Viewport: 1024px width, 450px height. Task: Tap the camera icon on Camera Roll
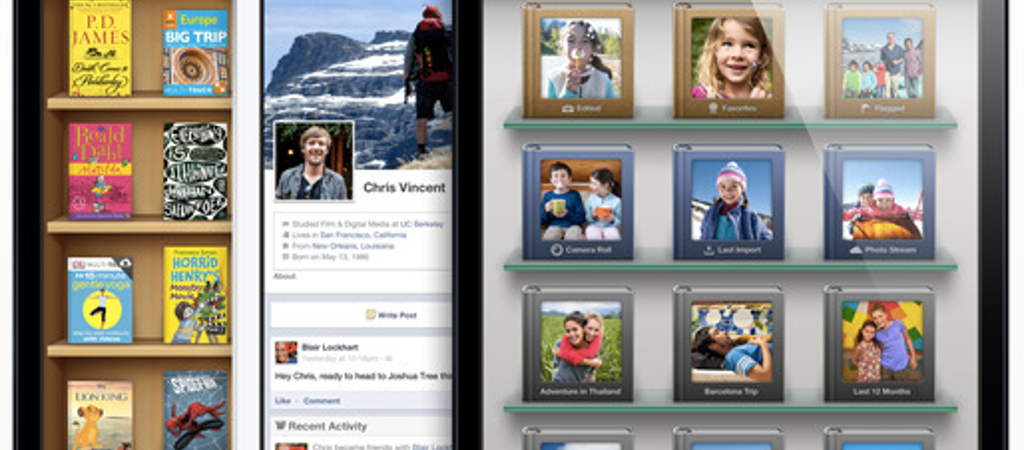click(557, 249)
